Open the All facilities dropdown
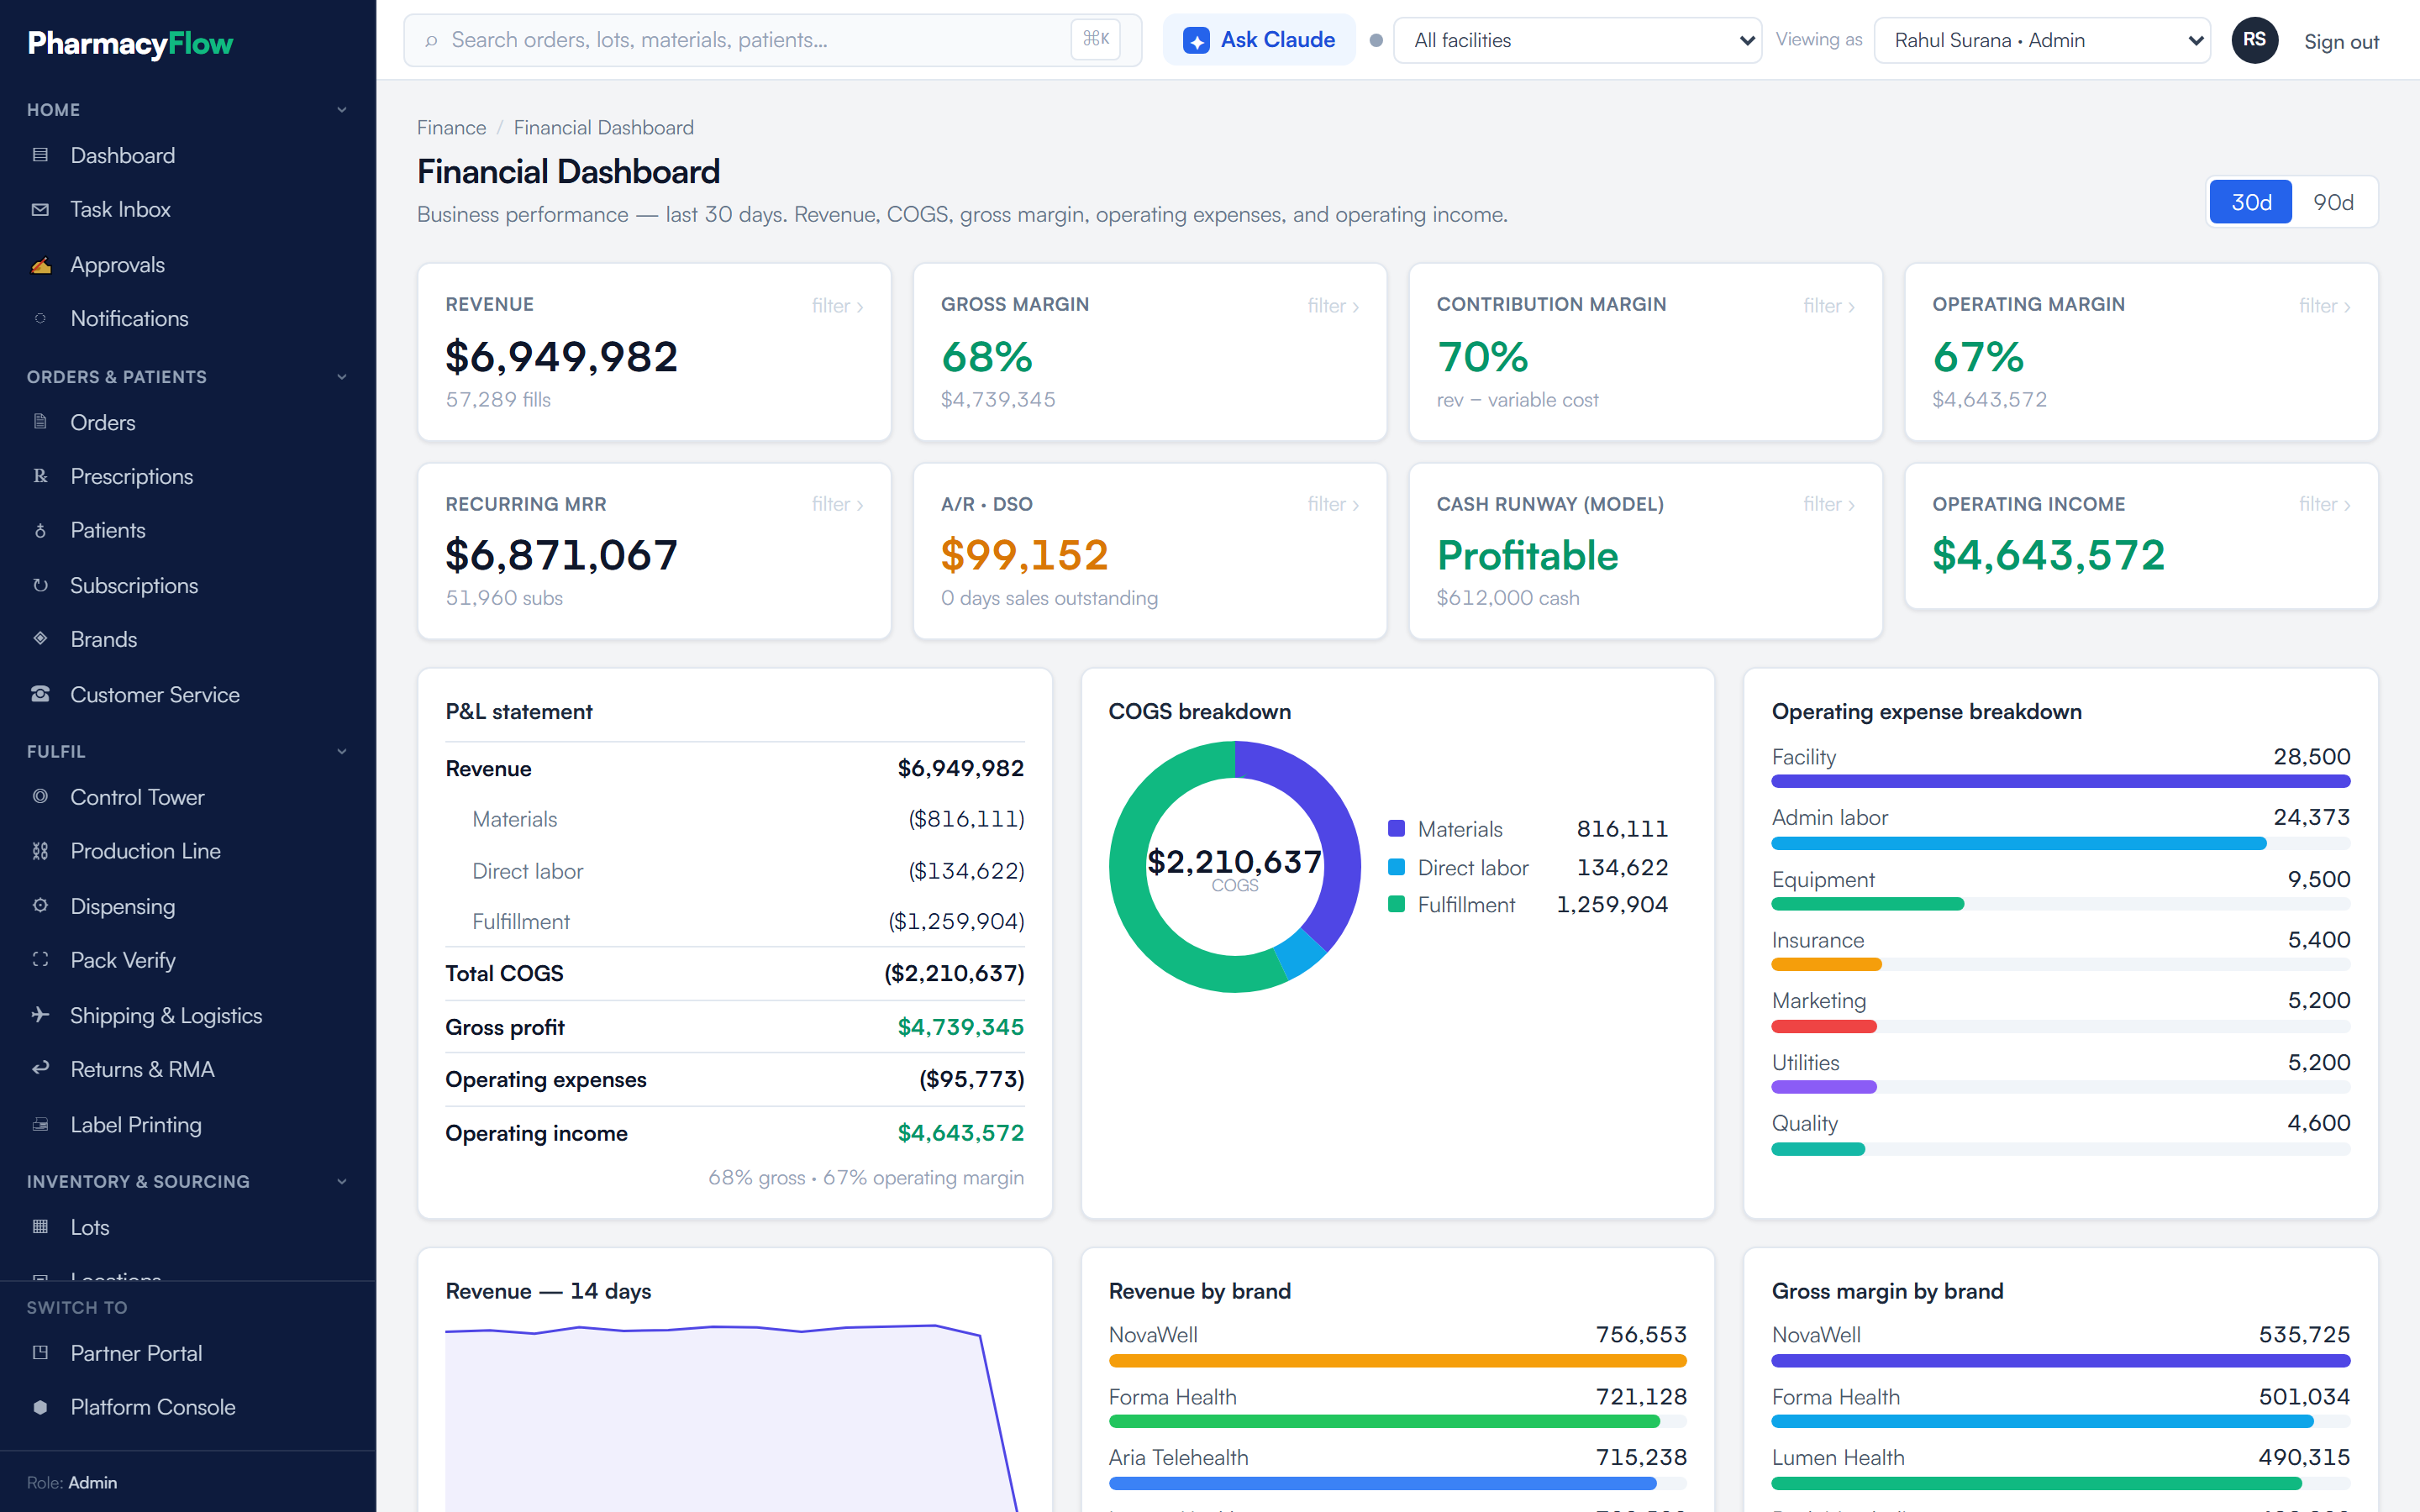2420x1512 pixels. pyautogui.click(x=1577, y=40)
